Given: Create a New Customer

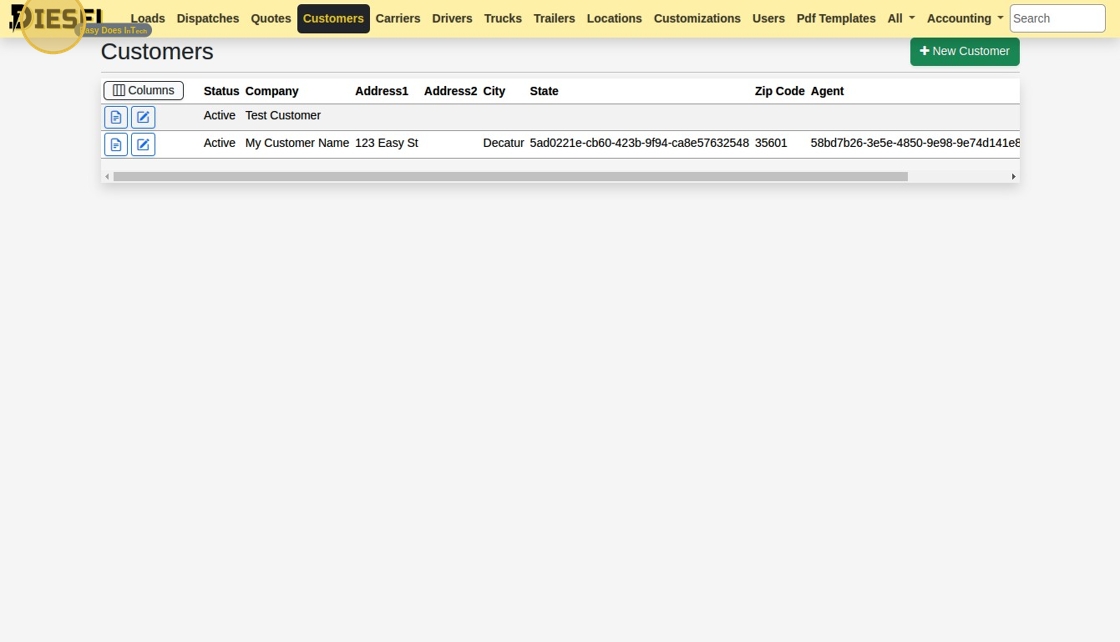Looking at the screenshot, I should 964,51.
